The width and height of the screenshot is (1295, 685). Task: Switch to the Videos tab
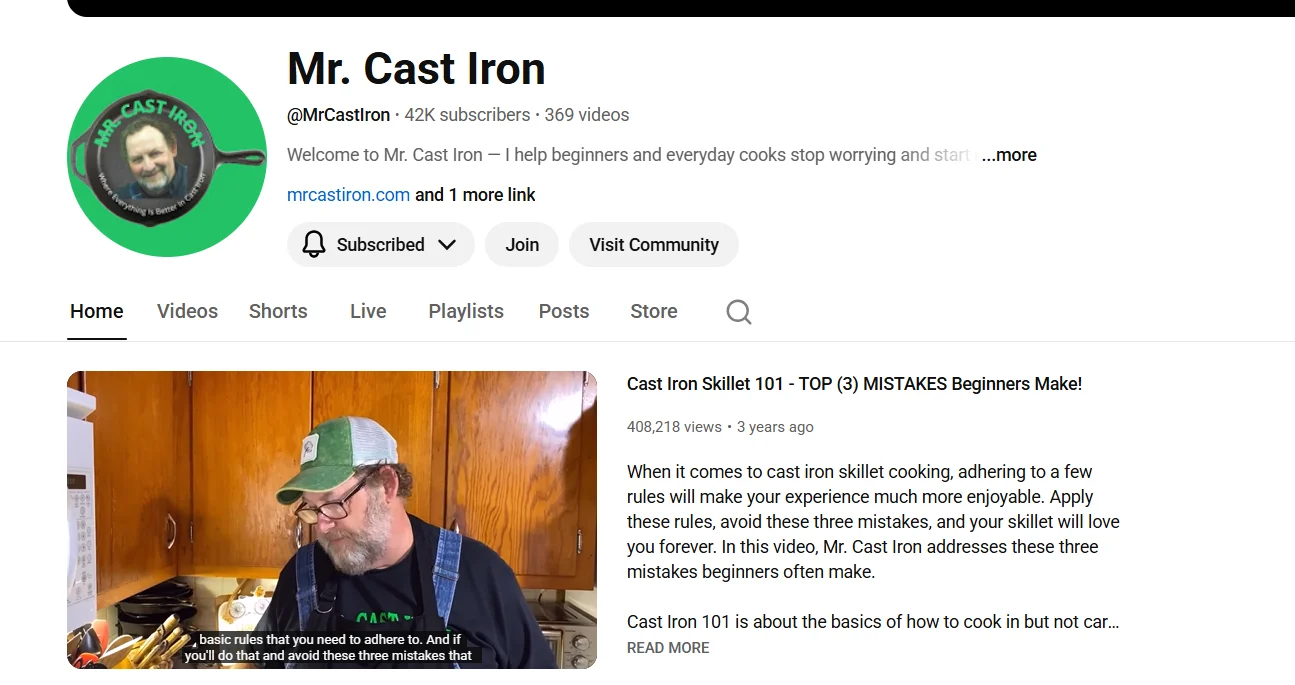coord(187,311)
